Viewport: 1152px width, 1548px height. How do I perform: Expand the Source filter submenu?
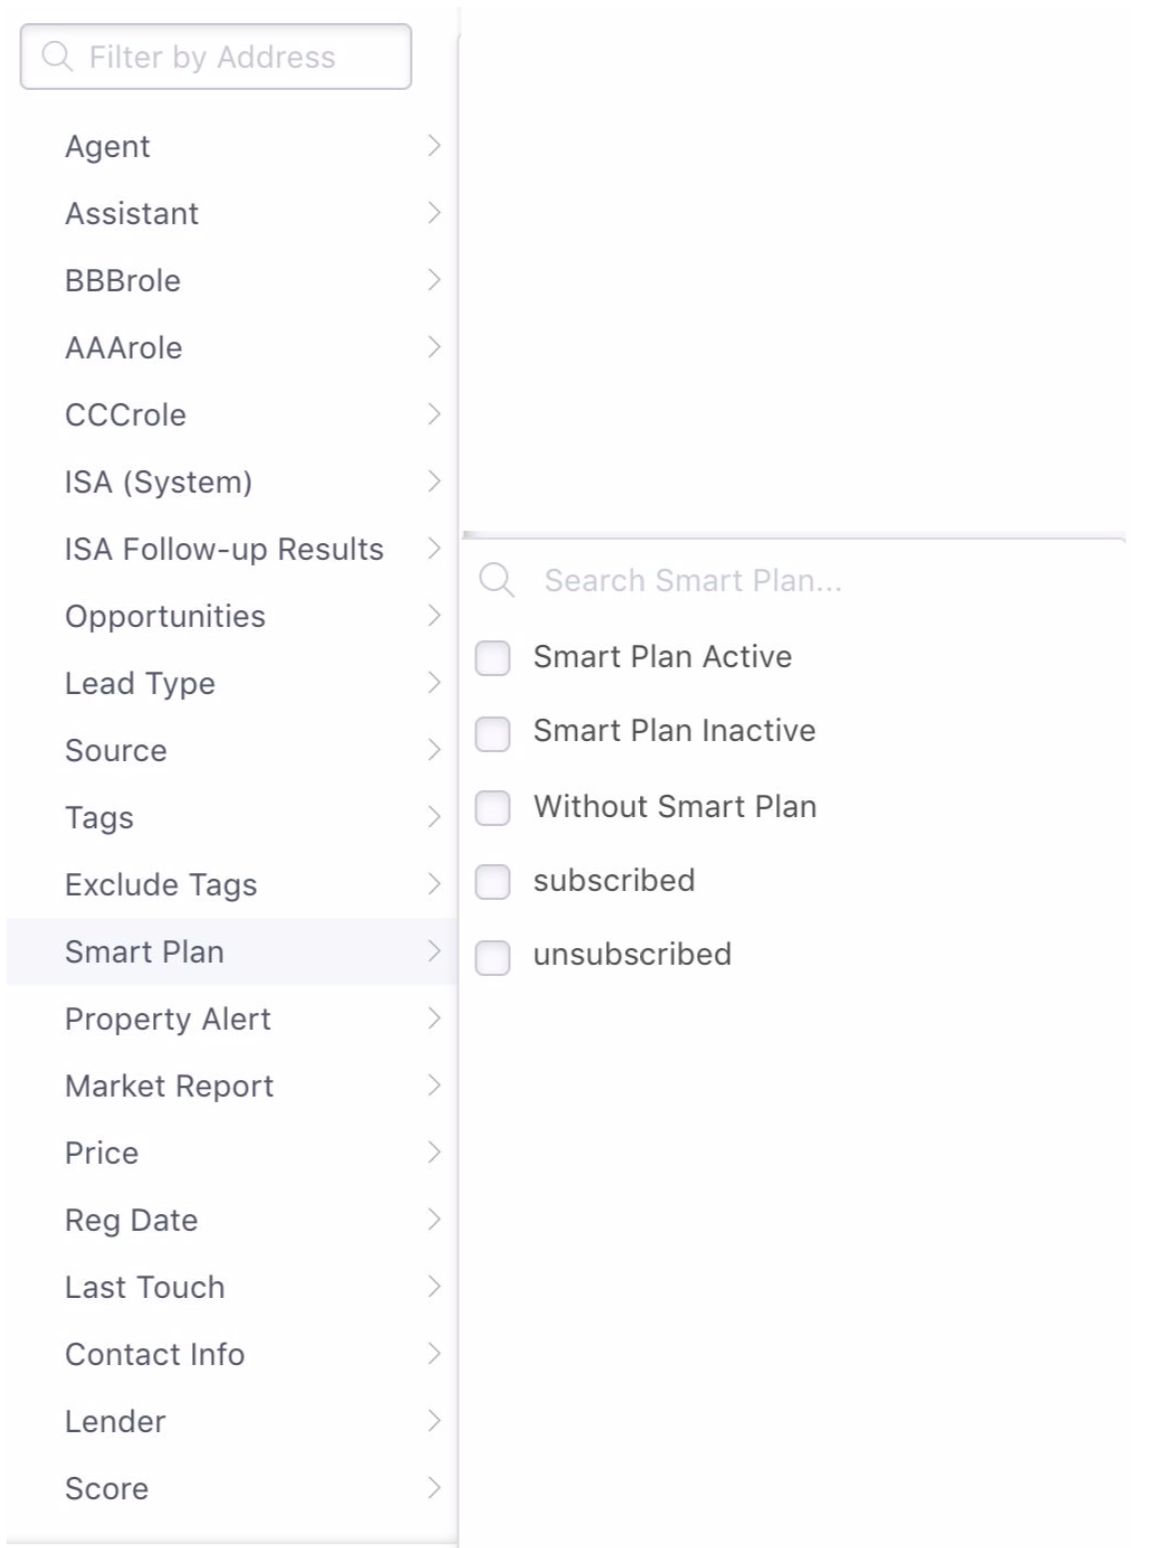pyautogui.click(x=231, y=750)
